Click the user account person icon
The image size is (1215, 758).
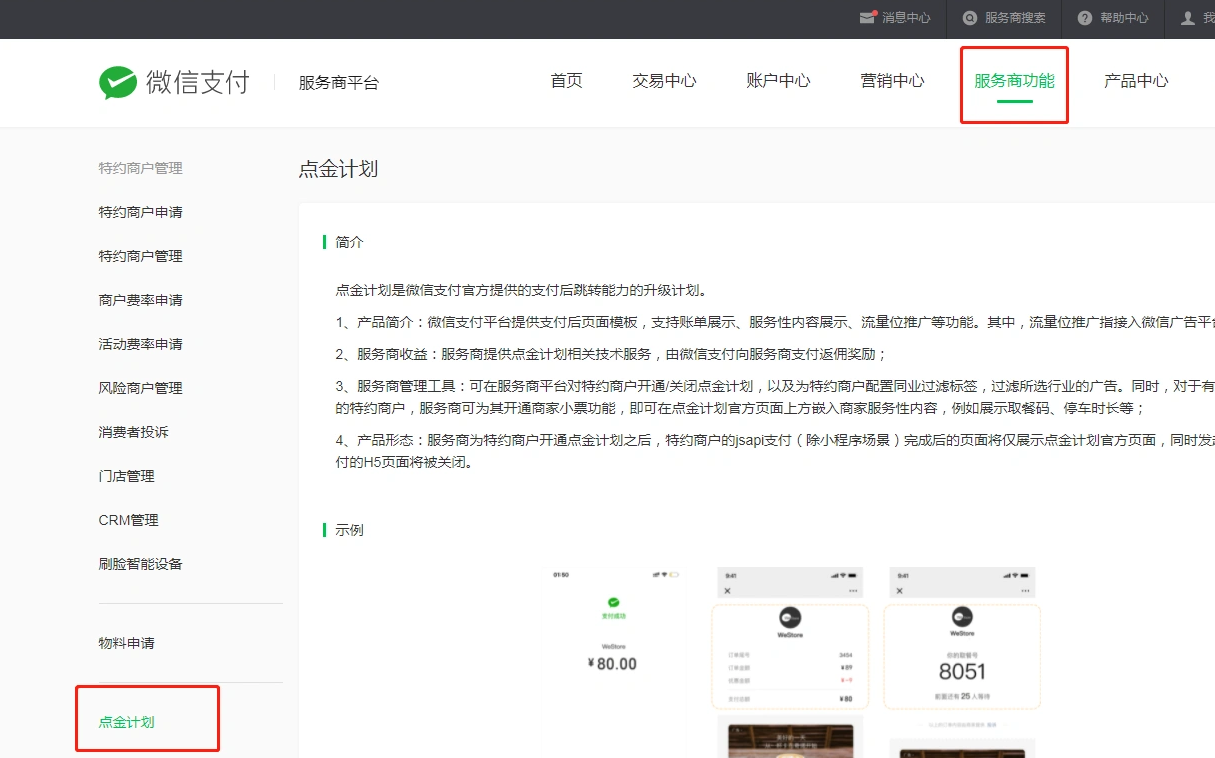1188,18
